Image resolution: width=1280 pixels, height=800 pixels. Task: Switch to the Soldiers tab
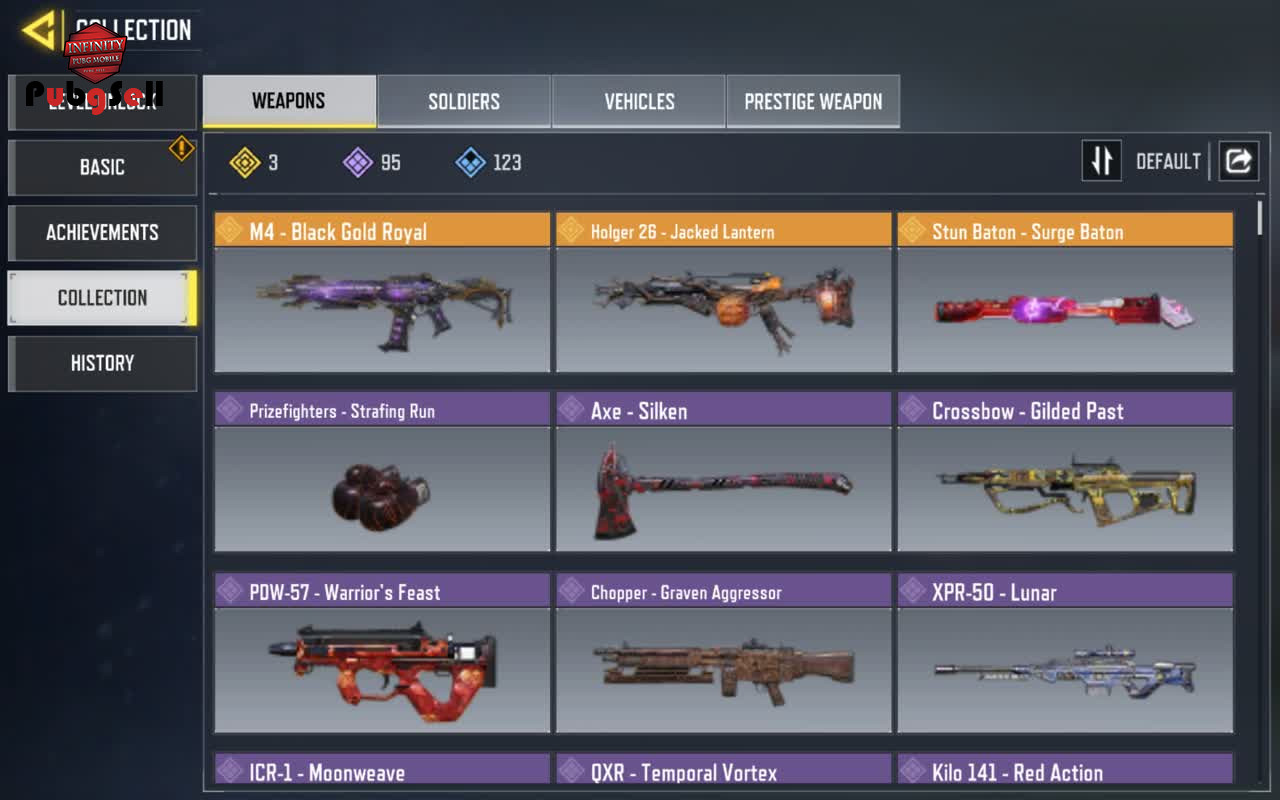[464, 101]
